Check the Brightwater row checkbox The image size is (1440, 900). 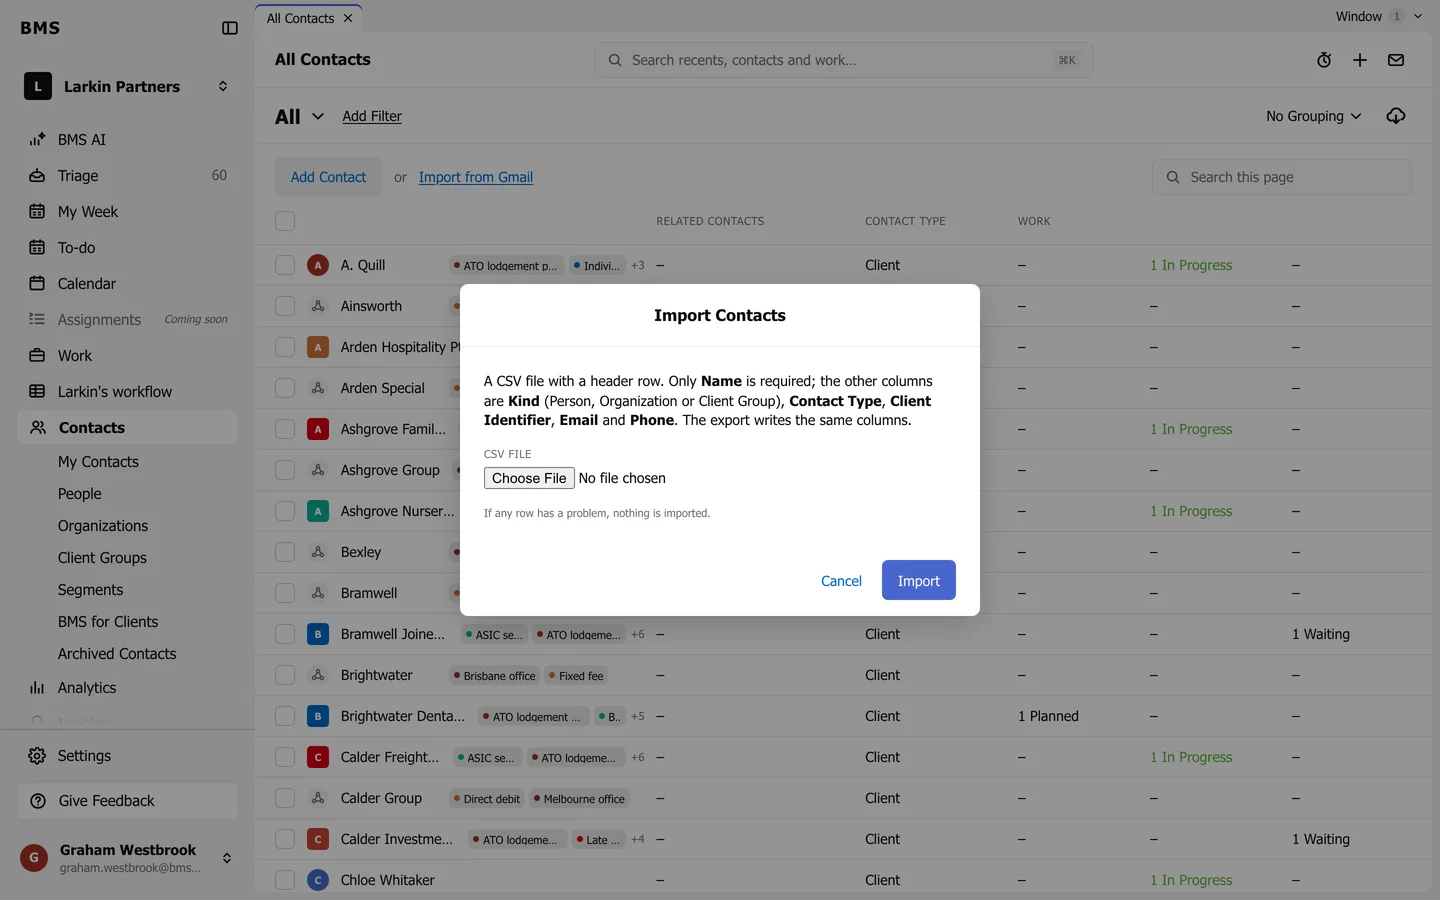pos(285,675)
